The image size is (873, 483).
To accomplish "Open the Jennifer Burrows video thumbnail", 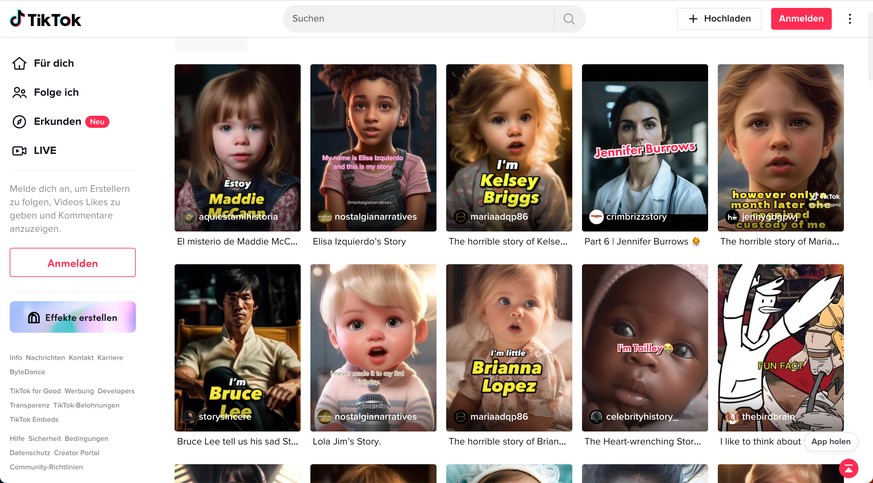I will click(645, 147).
